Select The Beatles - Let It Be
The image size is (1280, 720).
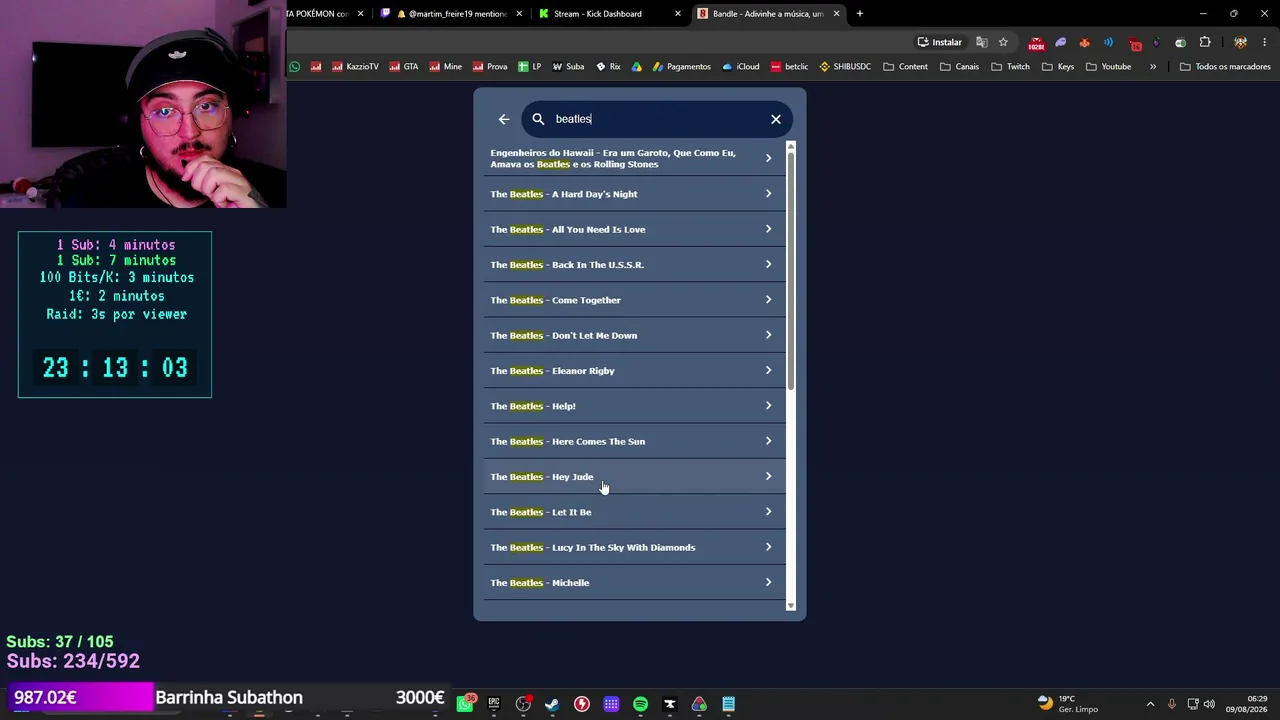click(x=635, y=512)
